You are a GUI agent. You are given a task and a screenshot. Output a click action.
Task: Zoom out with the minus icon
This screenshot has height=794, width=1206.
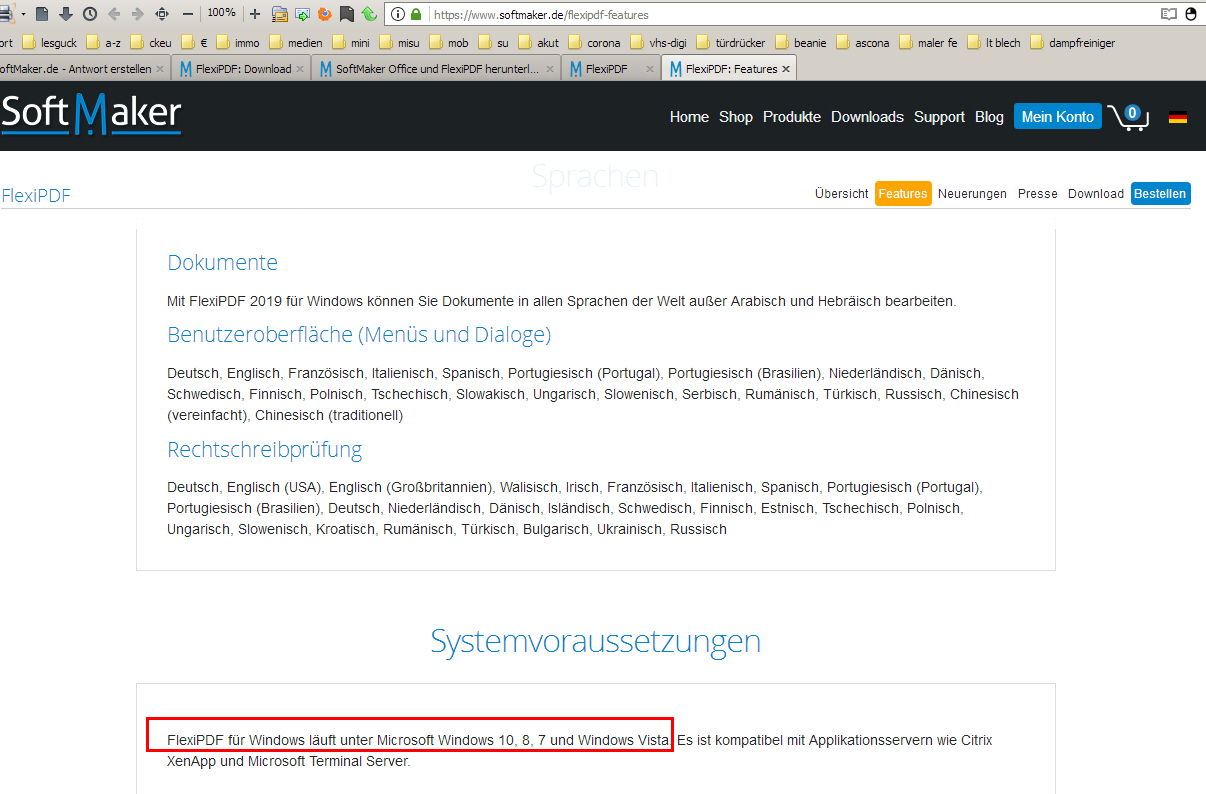(187, 14)
